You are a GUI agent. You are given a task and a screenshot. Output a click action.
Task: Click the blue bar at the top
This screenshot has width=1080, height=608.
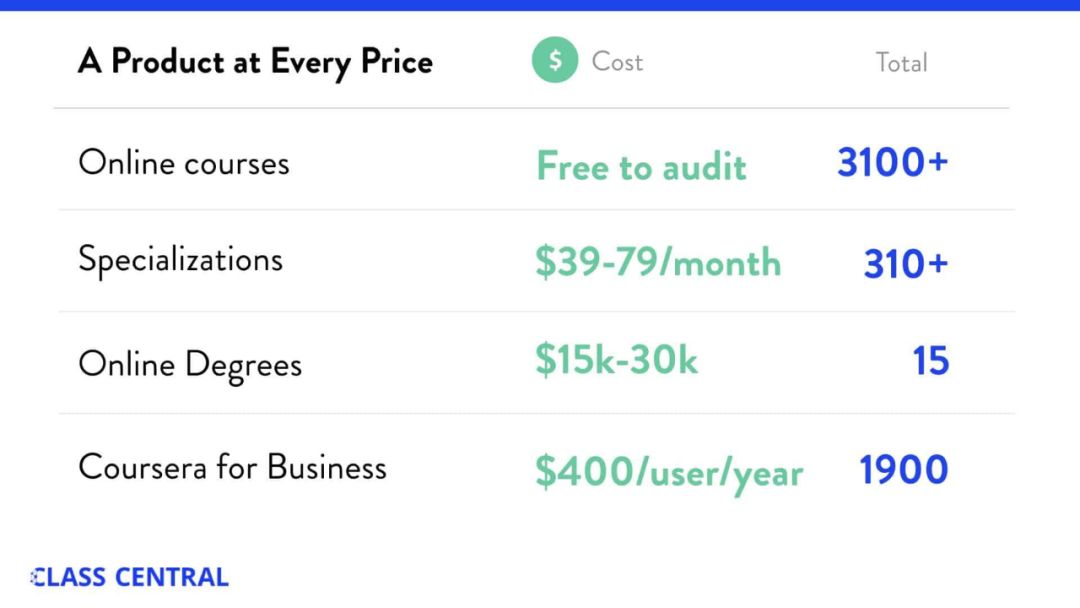540,5
